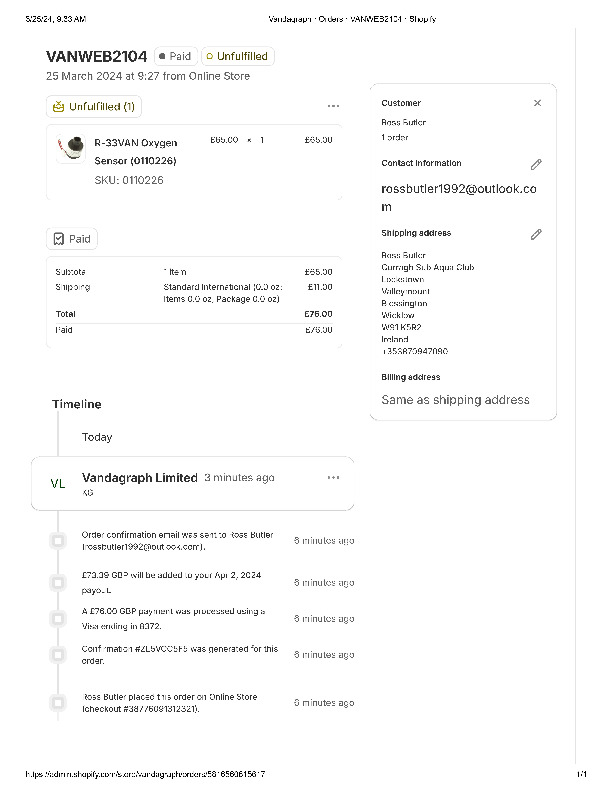Image resolution: width=612 pixels, height=792 pixels.
Task: Select the order confirmation email timeline marker
Action: tap(58, 540)
